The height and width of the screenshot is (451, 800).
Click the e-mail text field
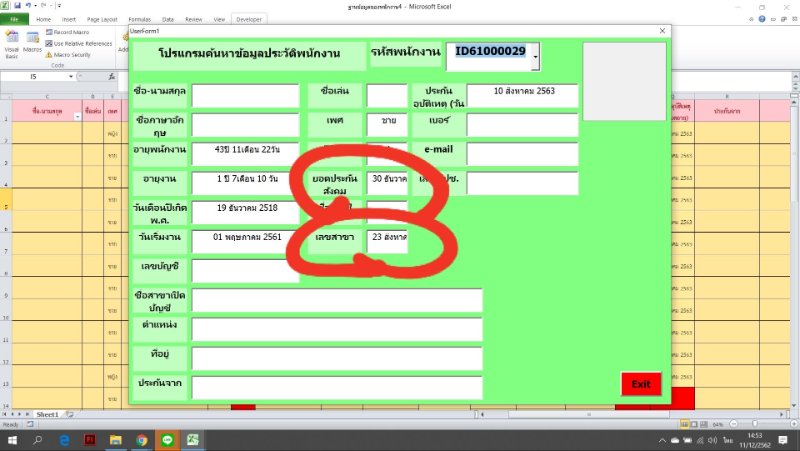click(522, 154)
